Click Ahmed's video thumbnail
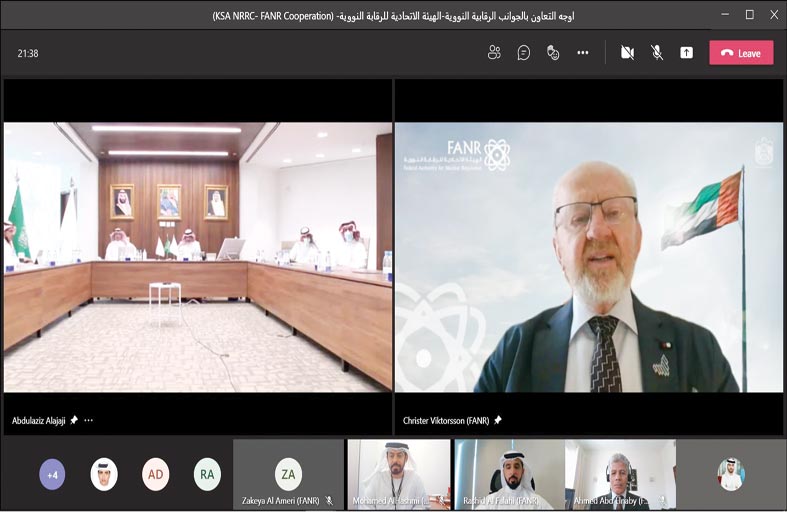This screenshot has width=787, height=512. coord(619,474)
